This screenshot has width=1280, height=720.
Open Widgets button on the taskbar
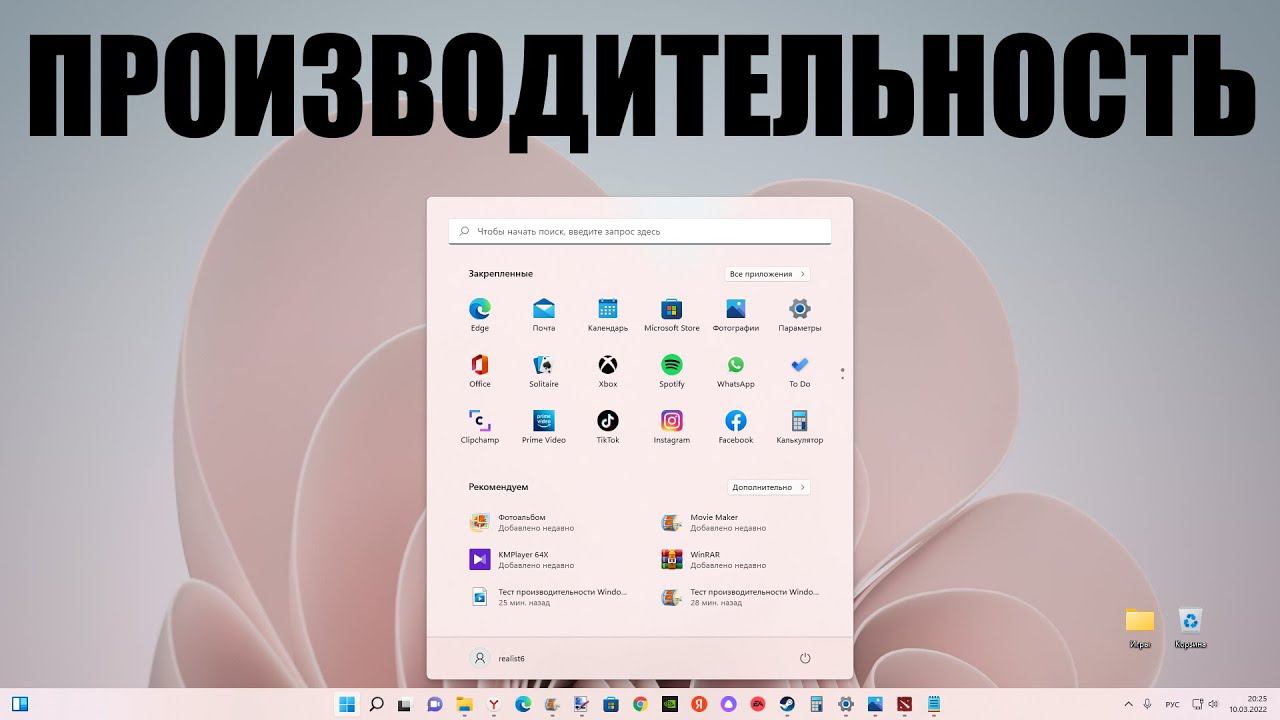coord(19,704)
